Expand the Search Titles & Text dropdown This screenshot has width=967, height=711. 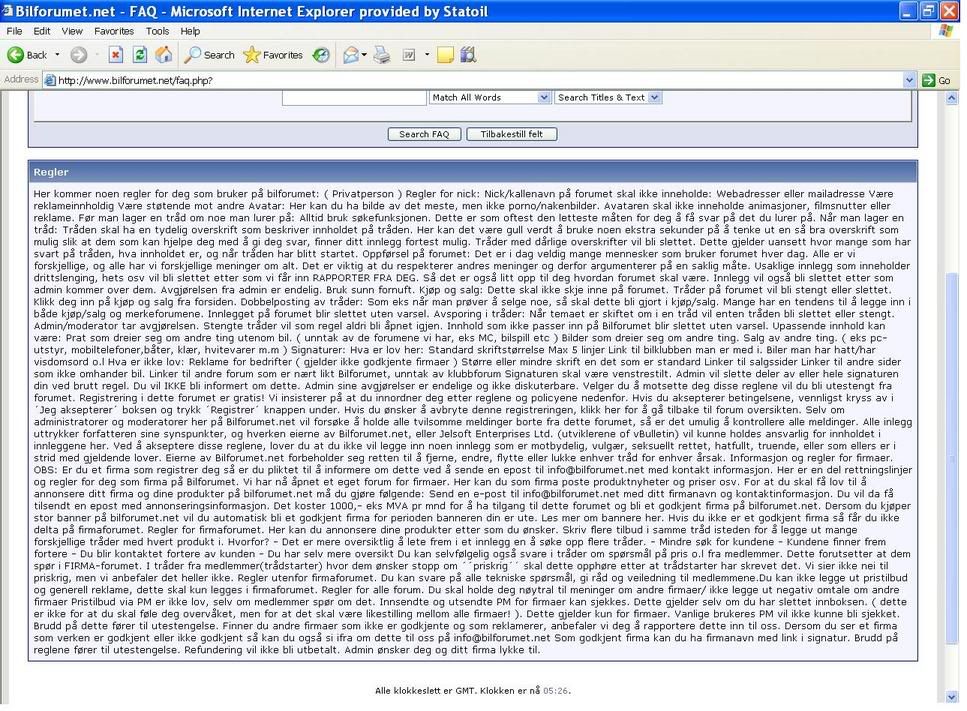(x=654, y=97)
